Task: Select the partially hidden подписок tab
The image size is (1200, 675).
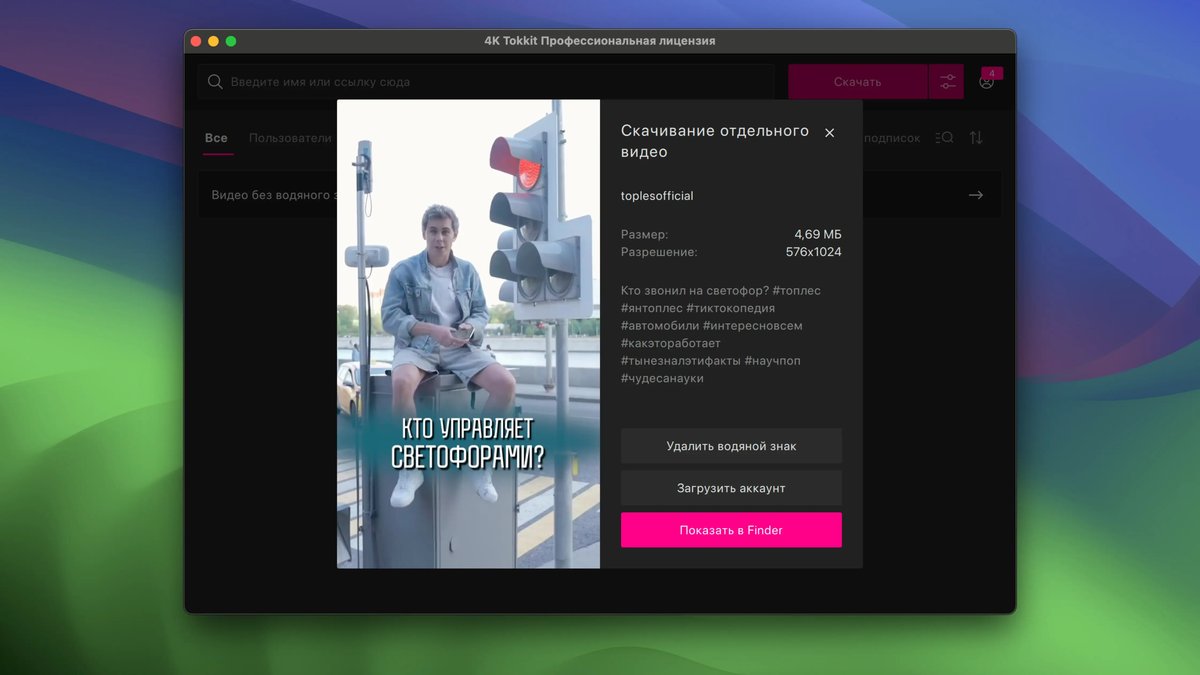Action: [x=891, y=138]
